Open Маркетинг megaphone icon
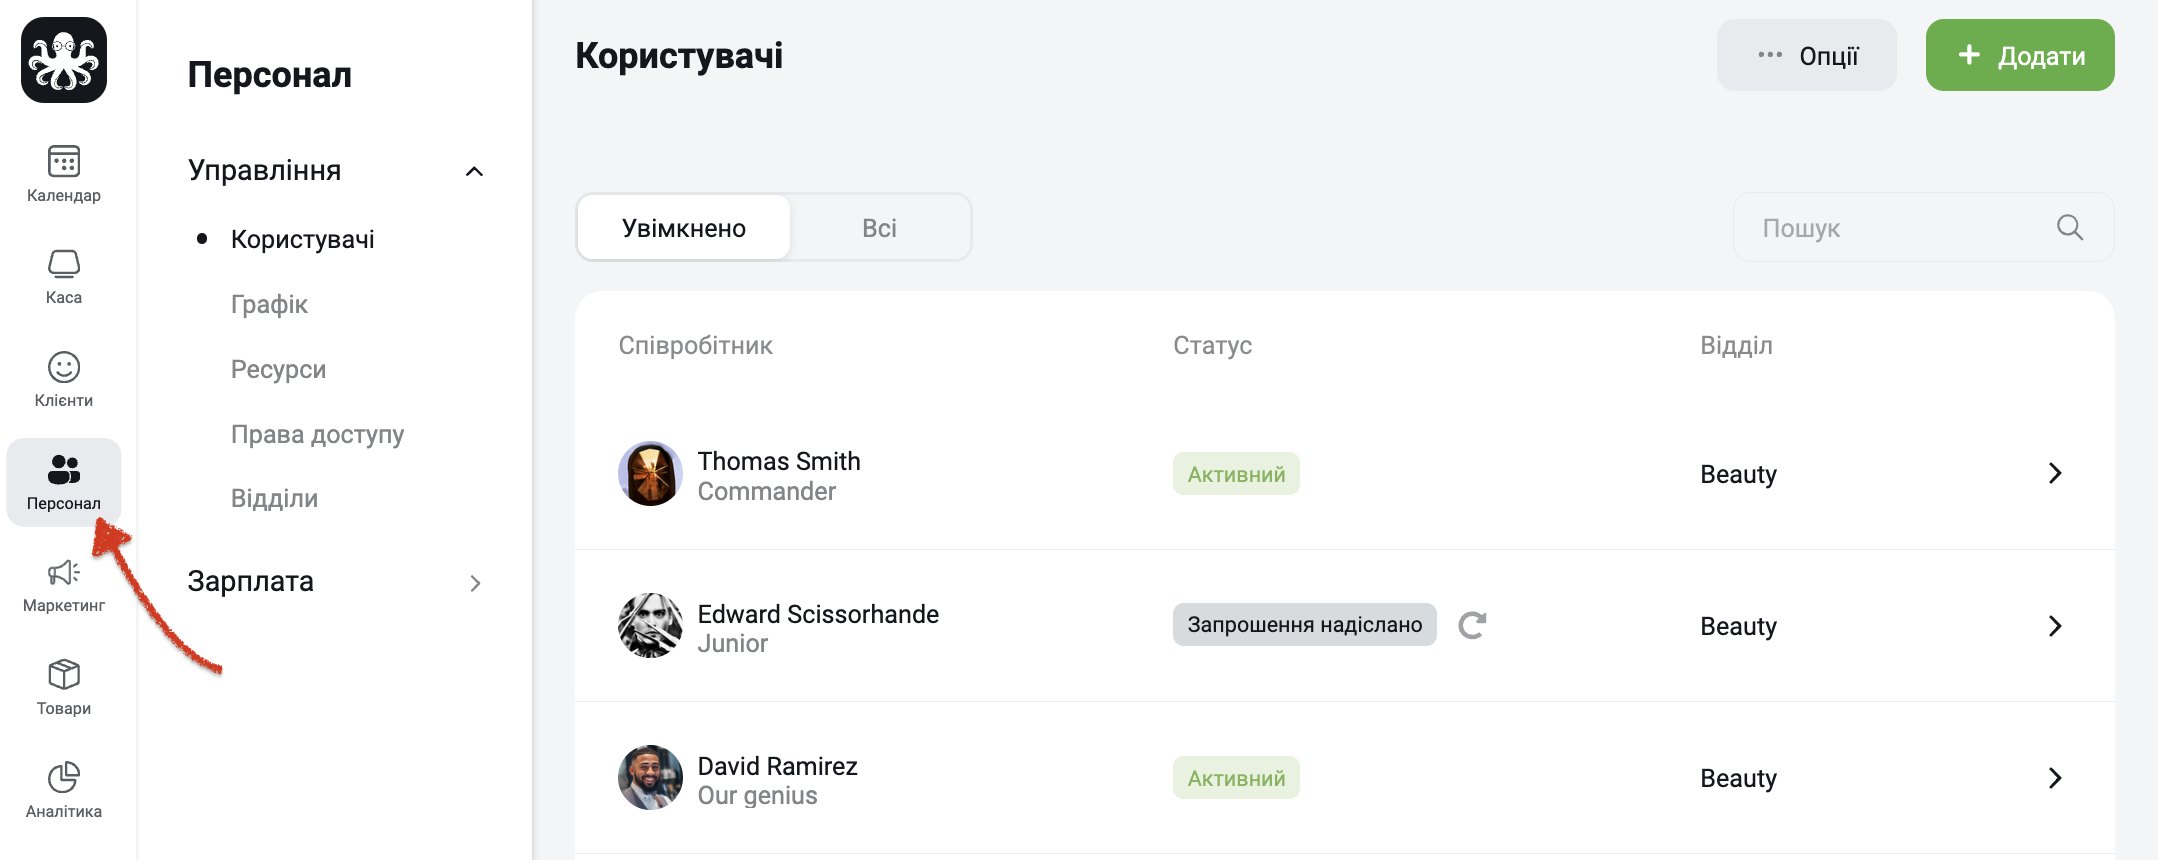The height and width of the screenshot is (860, 2158). pyautogui.click(x=64, y=572)
